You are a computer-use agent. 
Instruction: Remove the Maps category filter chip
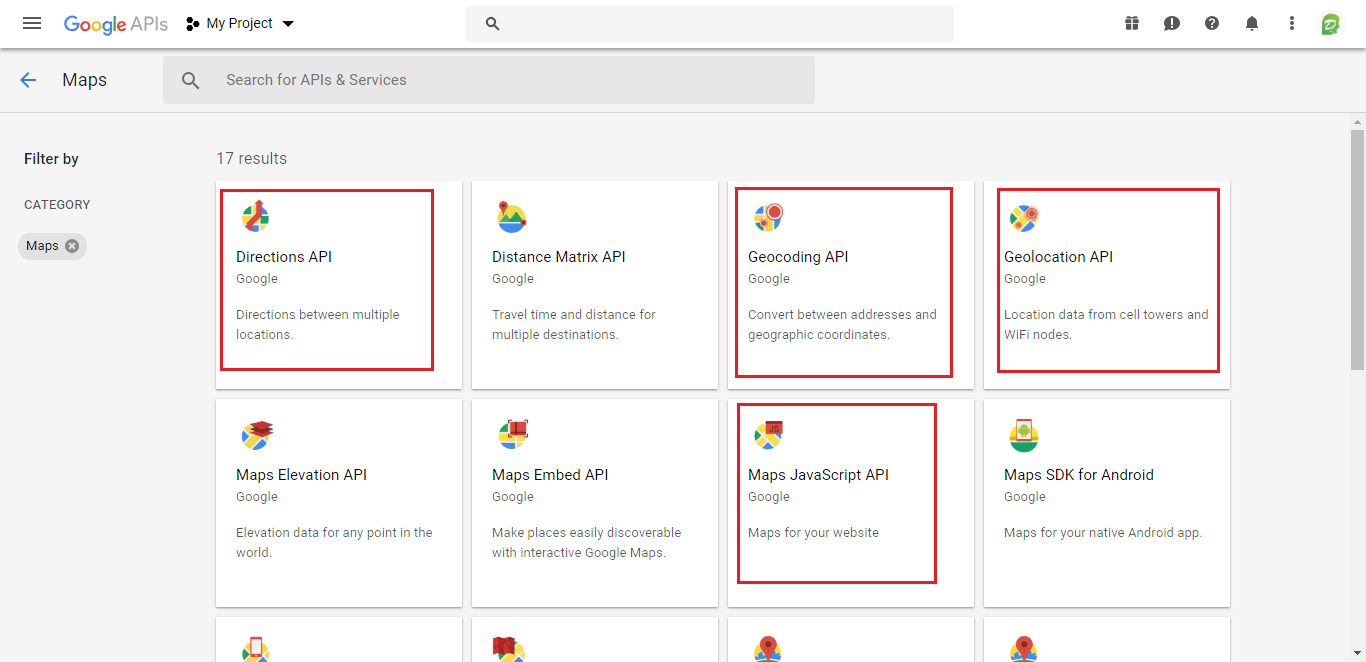(72, 246)
